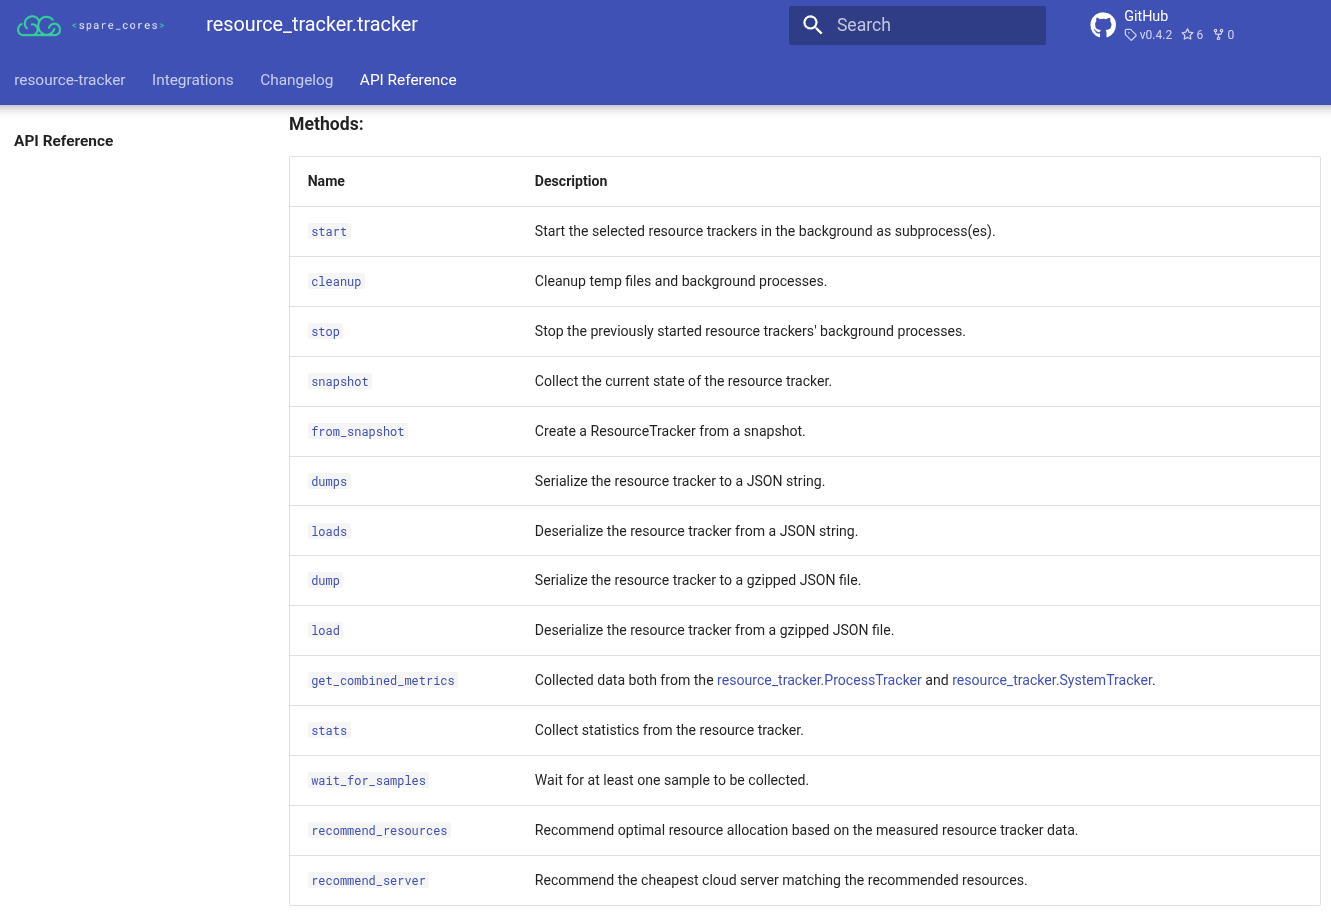Click API Reference in the sidebar
Image resolution: width=1331 pixels, height=914 pixels.
64,141
